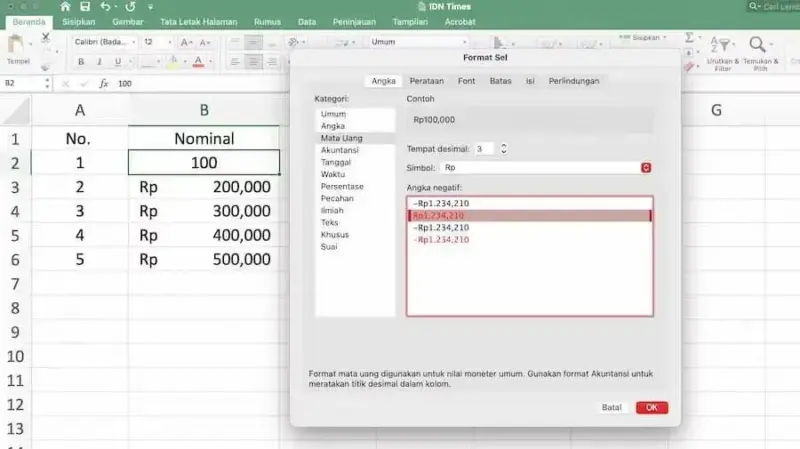Click the Undo arrow icon
The height and width of the screenshot is (449, 800).
coord(105,6)
